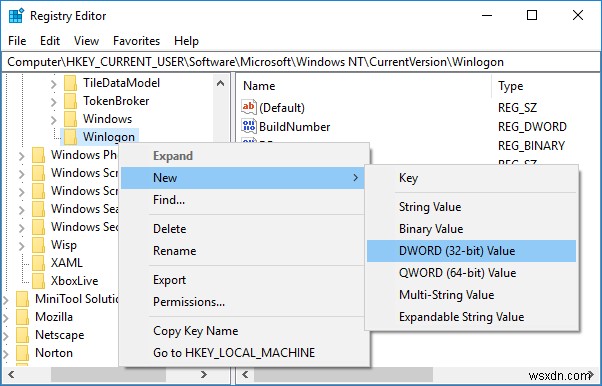Click the Norton folder icon

(22, 353)
